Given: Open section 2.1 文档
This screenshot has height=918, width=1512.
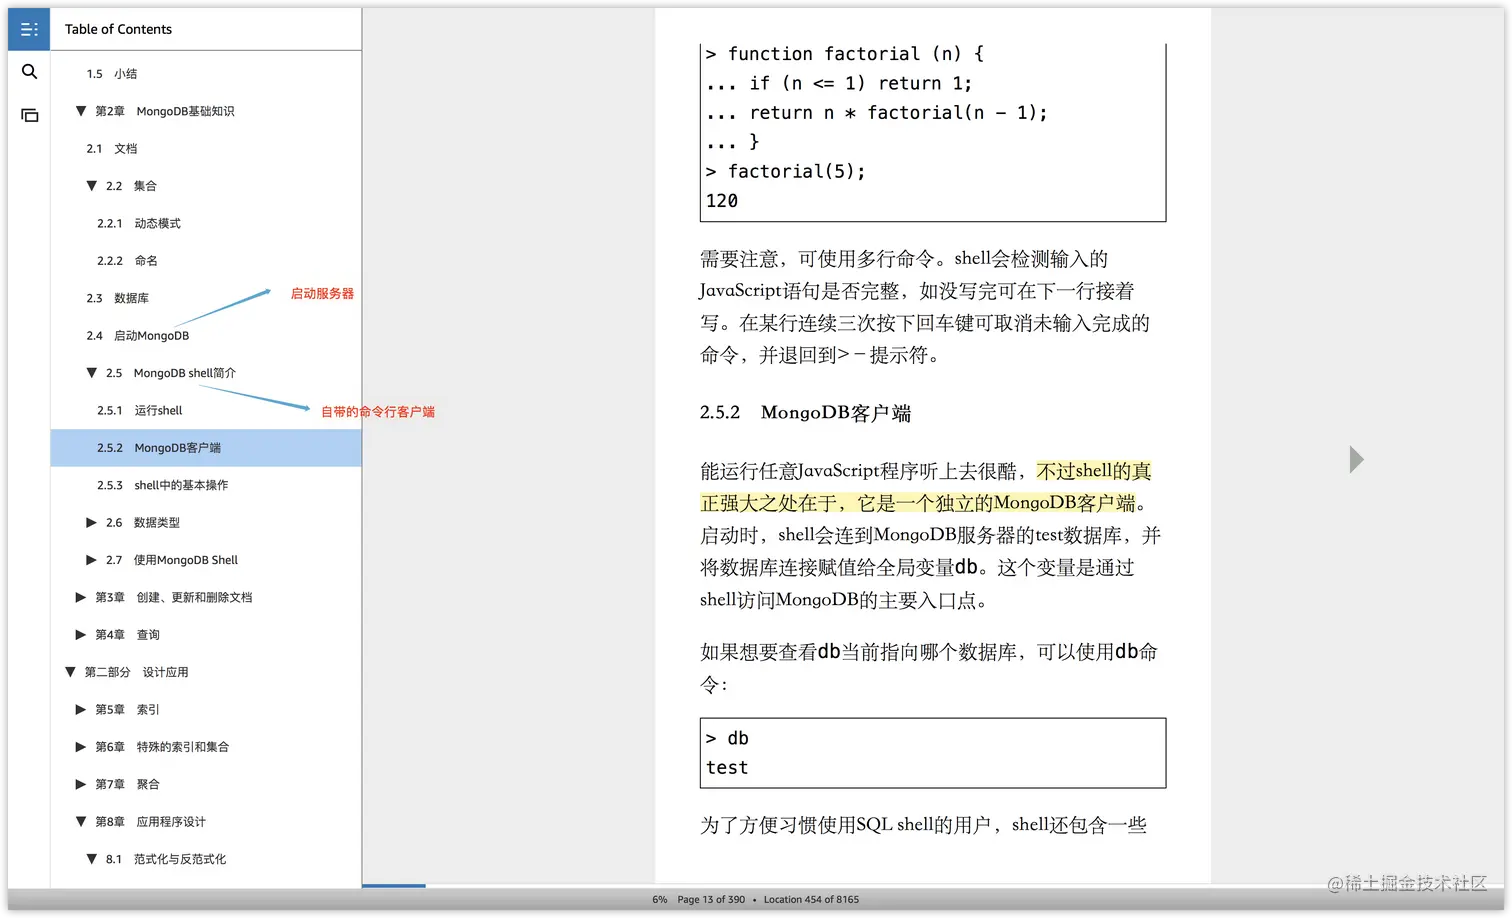Looking at the screenshot, I should (112, 149).
